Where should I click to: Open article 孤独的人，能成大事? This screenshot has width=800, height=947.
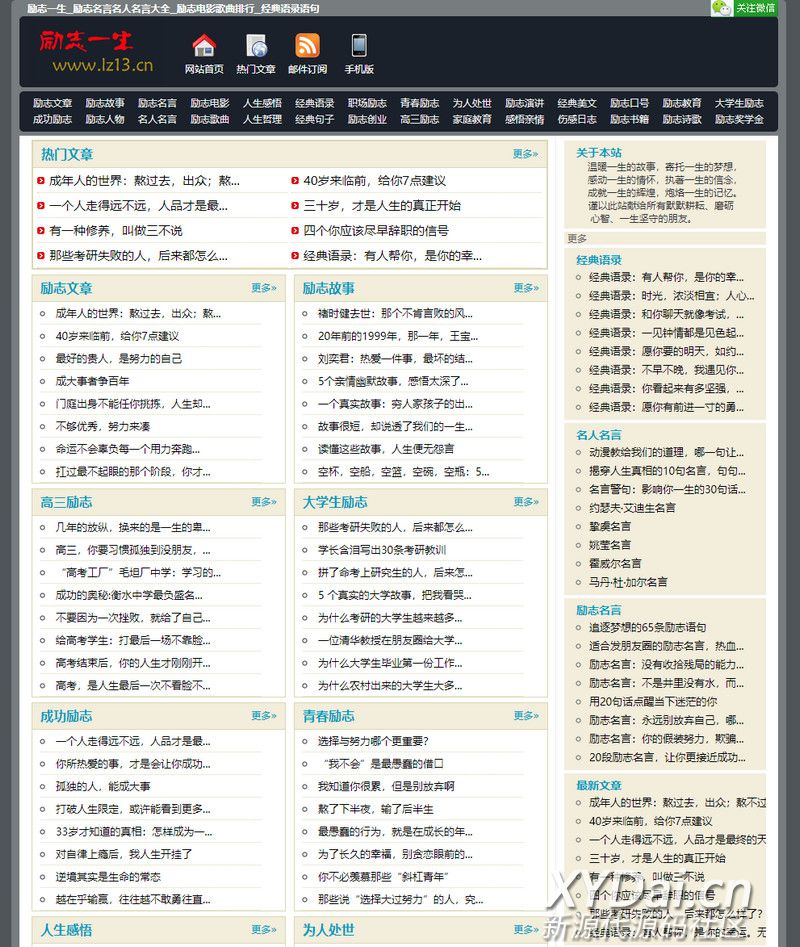[x=103, y=786]
